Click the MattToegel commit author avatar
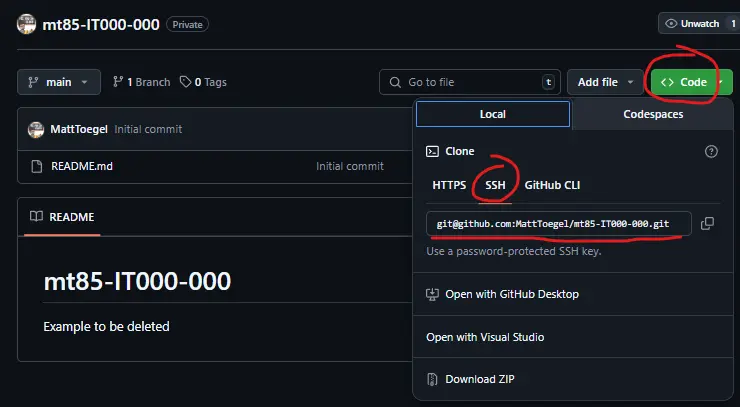 pos(36,129)
